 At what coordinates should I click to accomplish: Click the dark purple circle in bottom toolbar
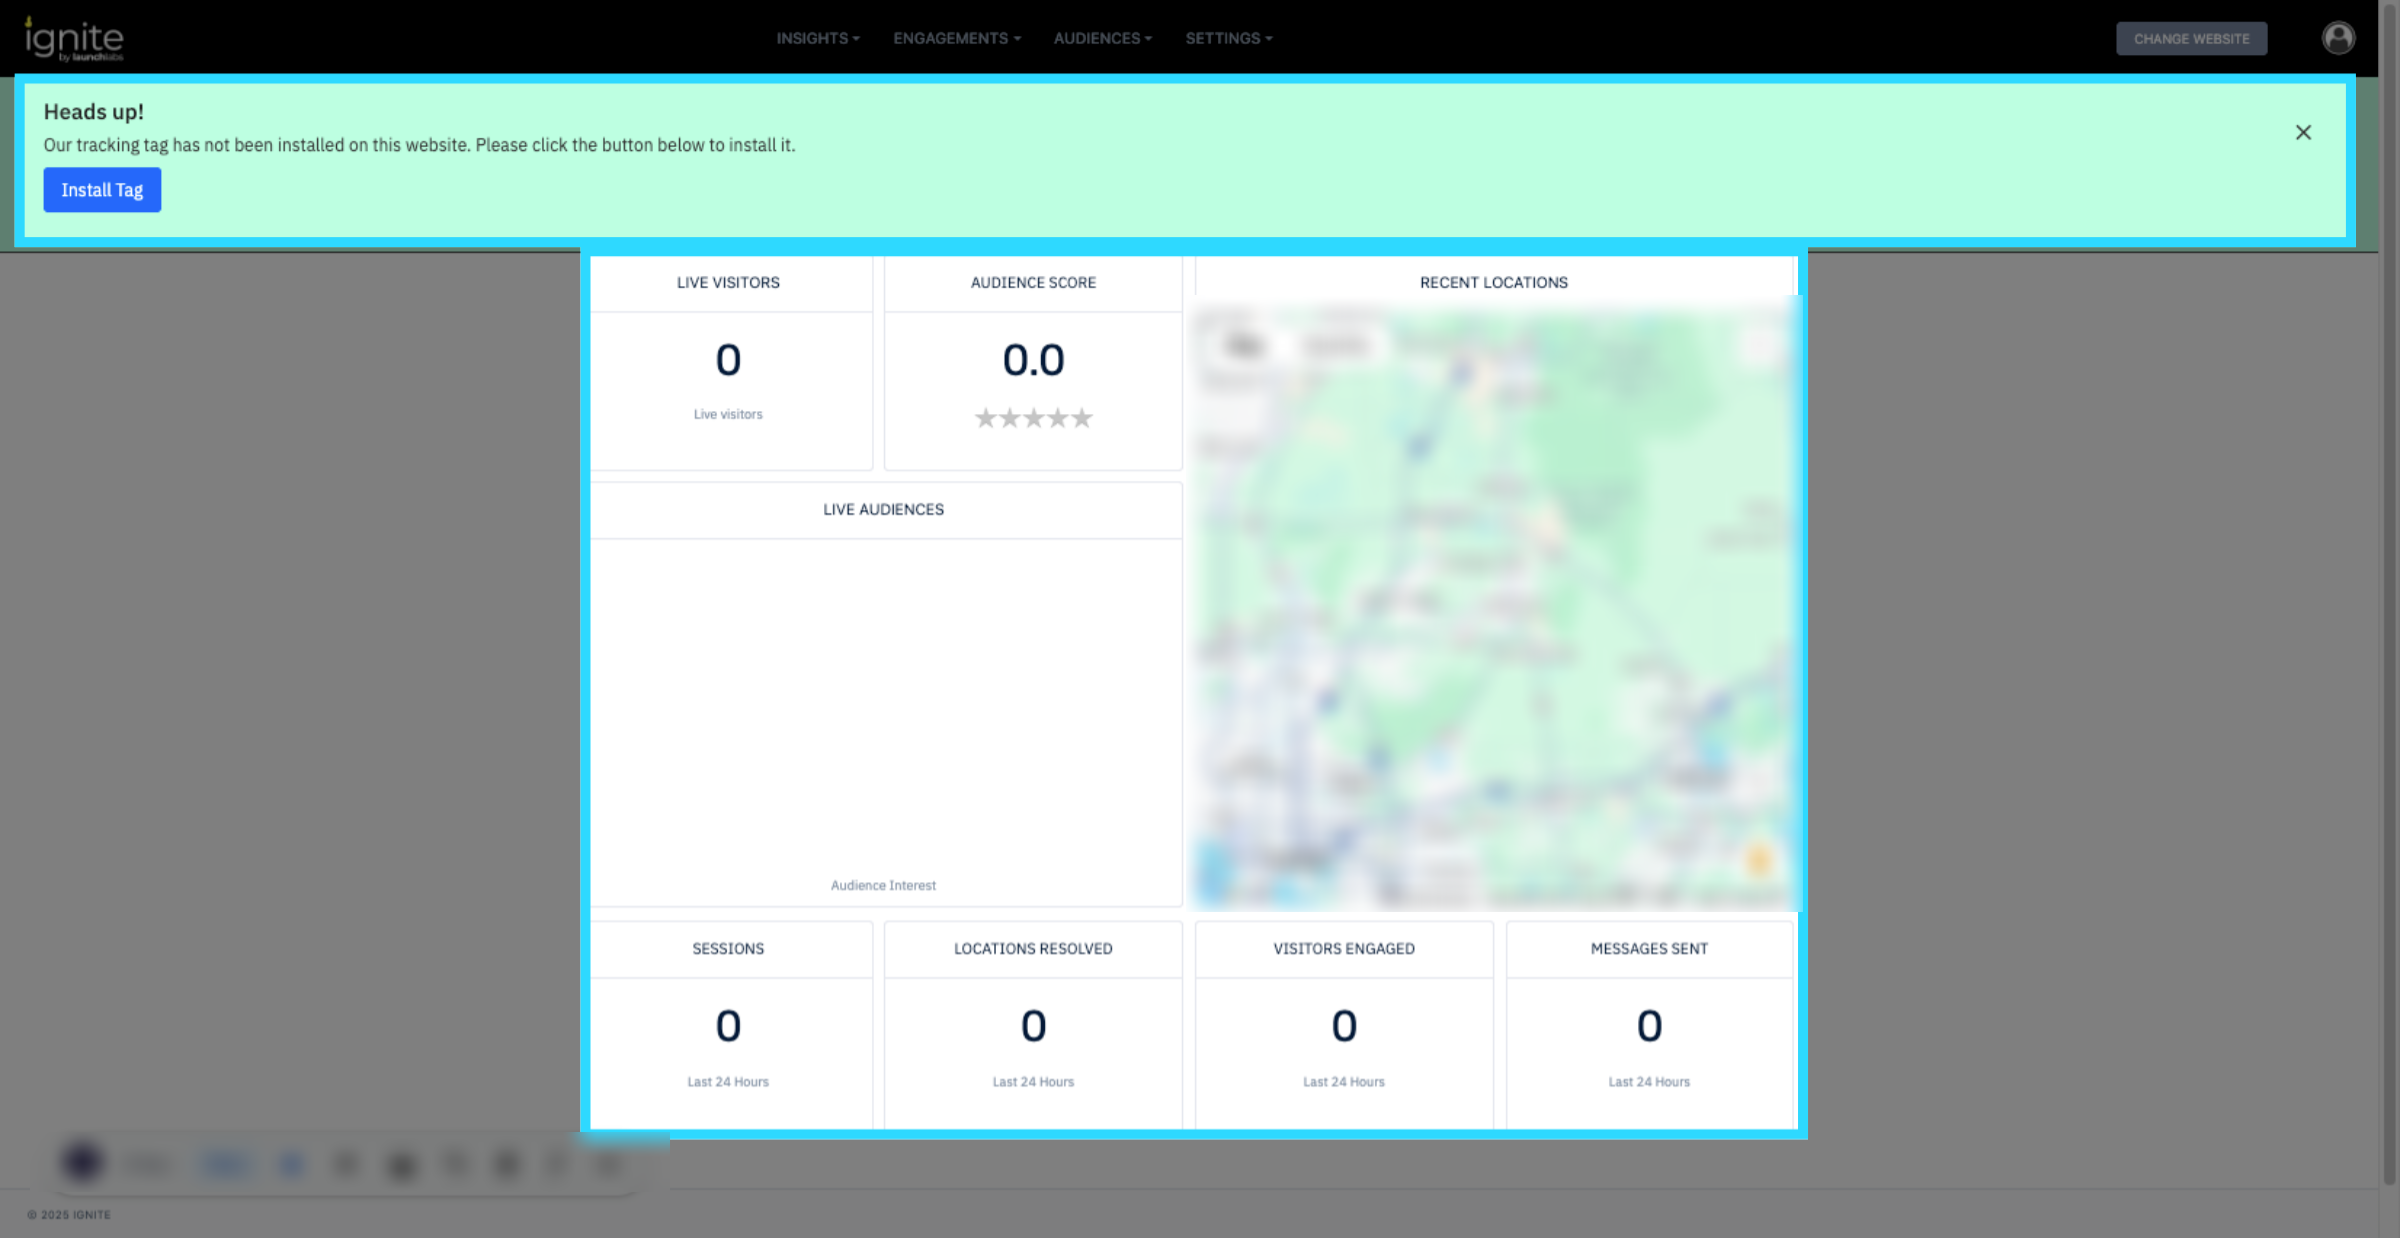(82, 1162)
